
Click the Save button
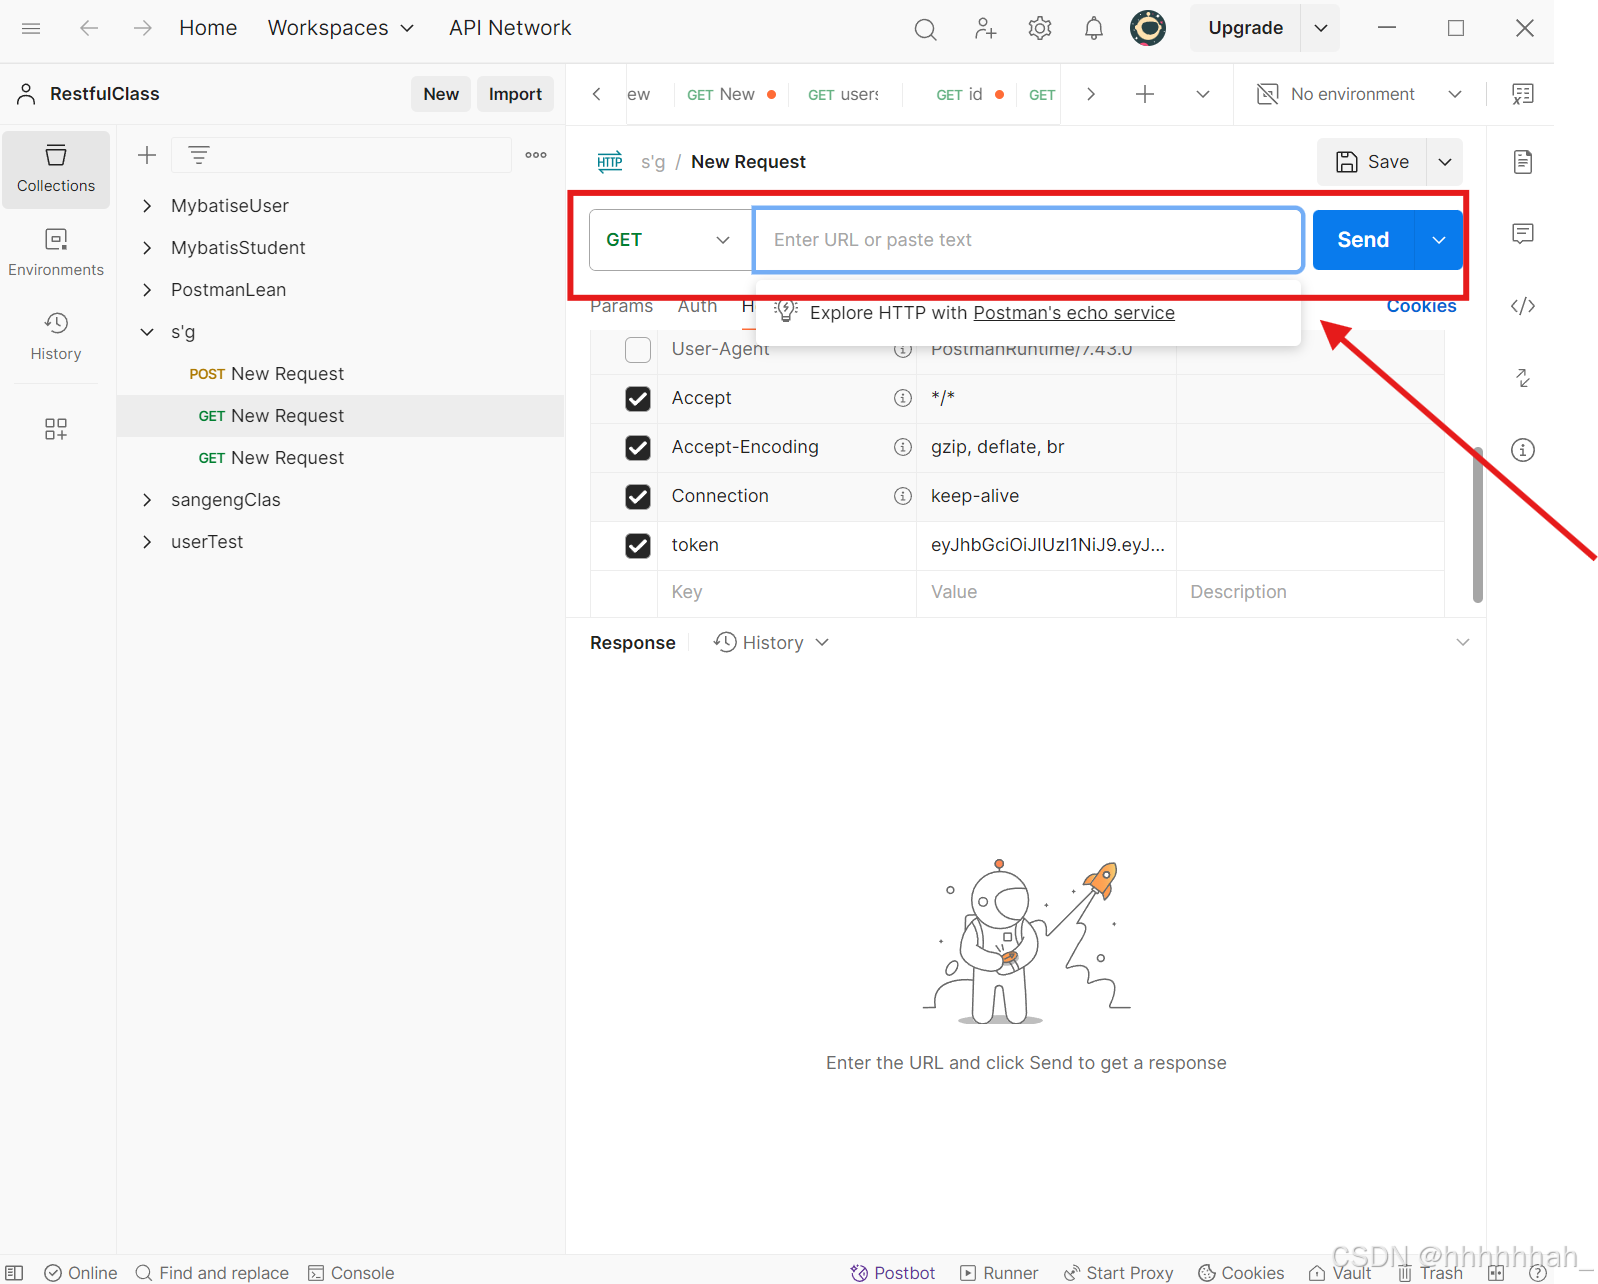point(1373,162)
